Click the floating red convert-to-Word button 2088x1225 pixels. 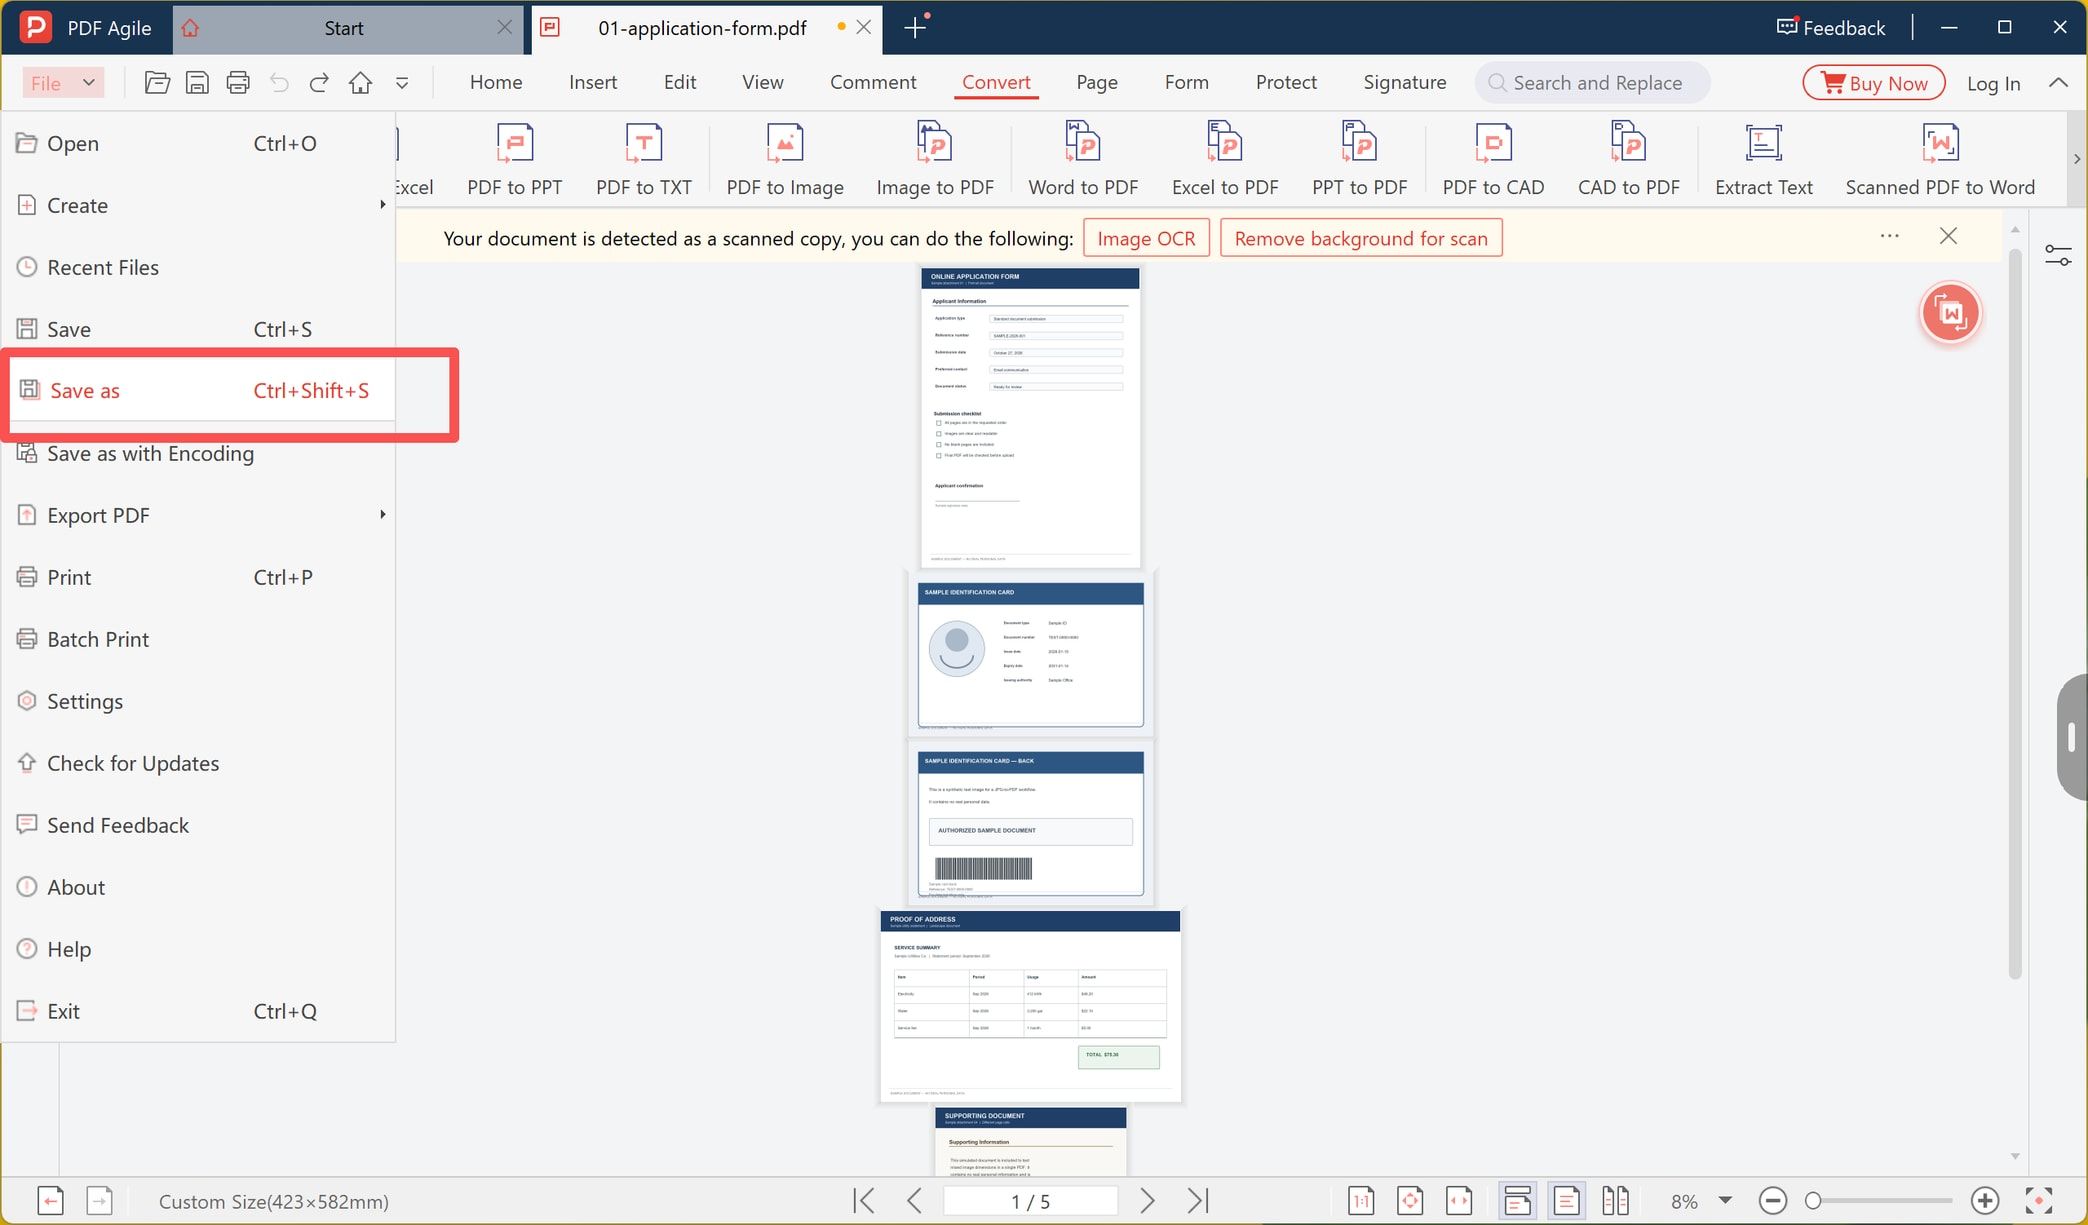point(1950,313)
